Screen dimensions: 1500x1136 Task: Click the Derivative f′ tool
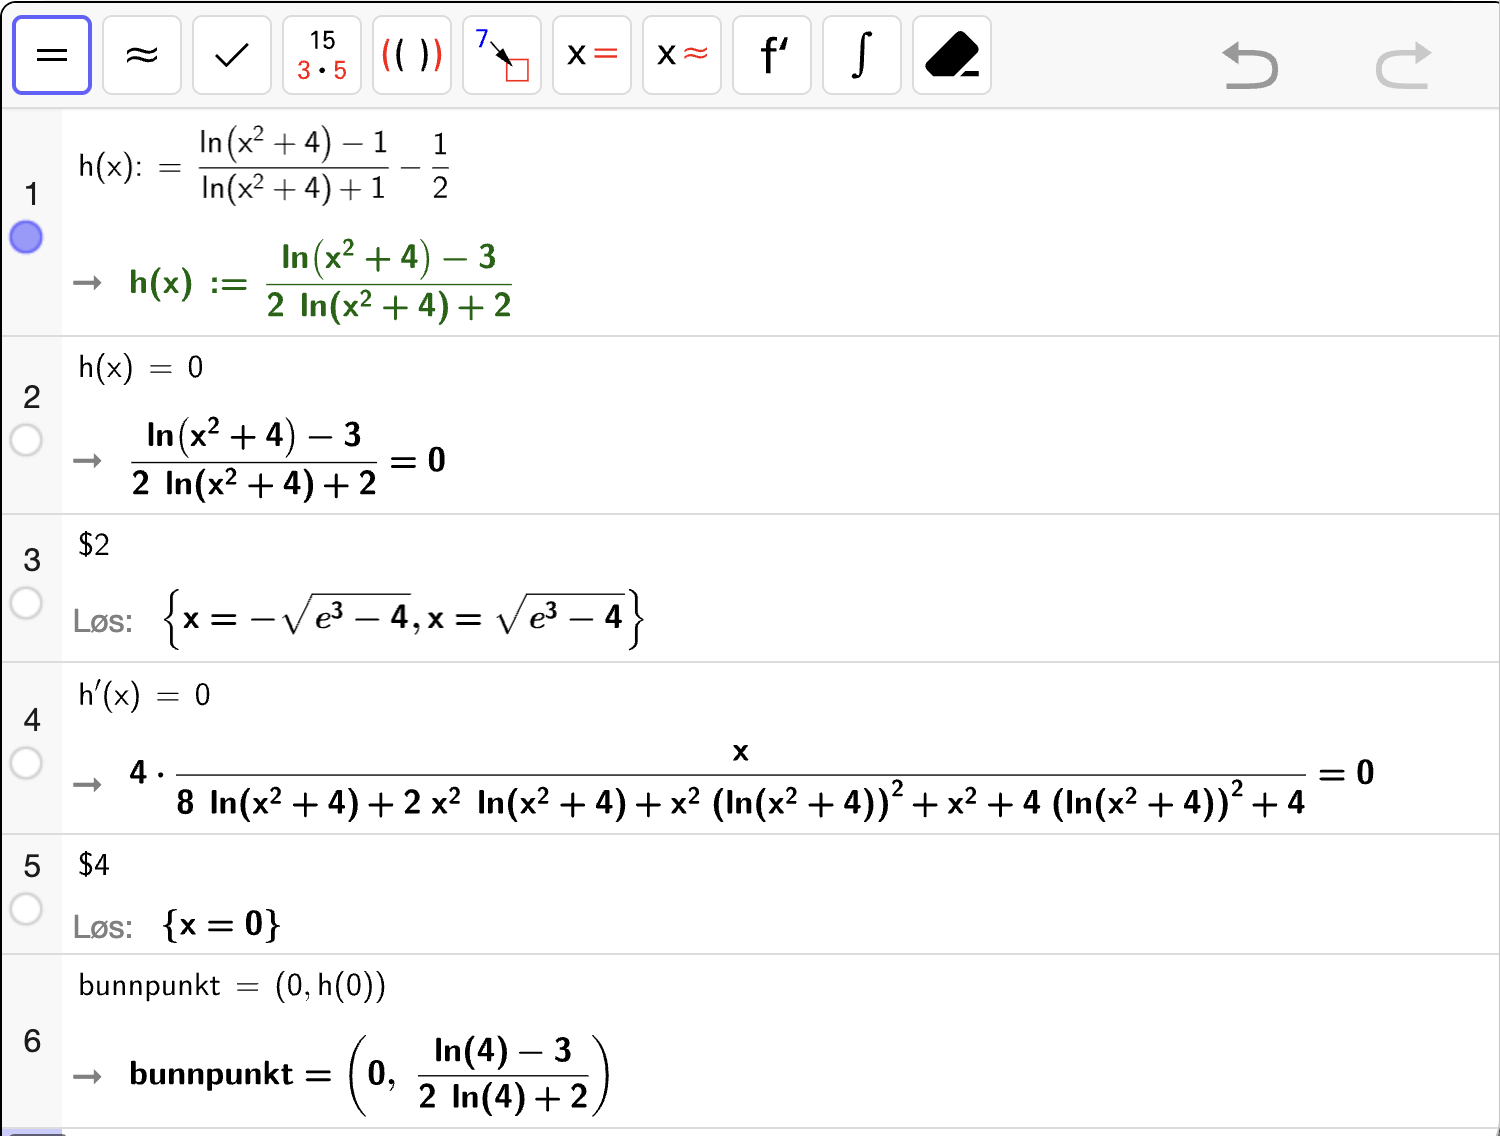772,55
